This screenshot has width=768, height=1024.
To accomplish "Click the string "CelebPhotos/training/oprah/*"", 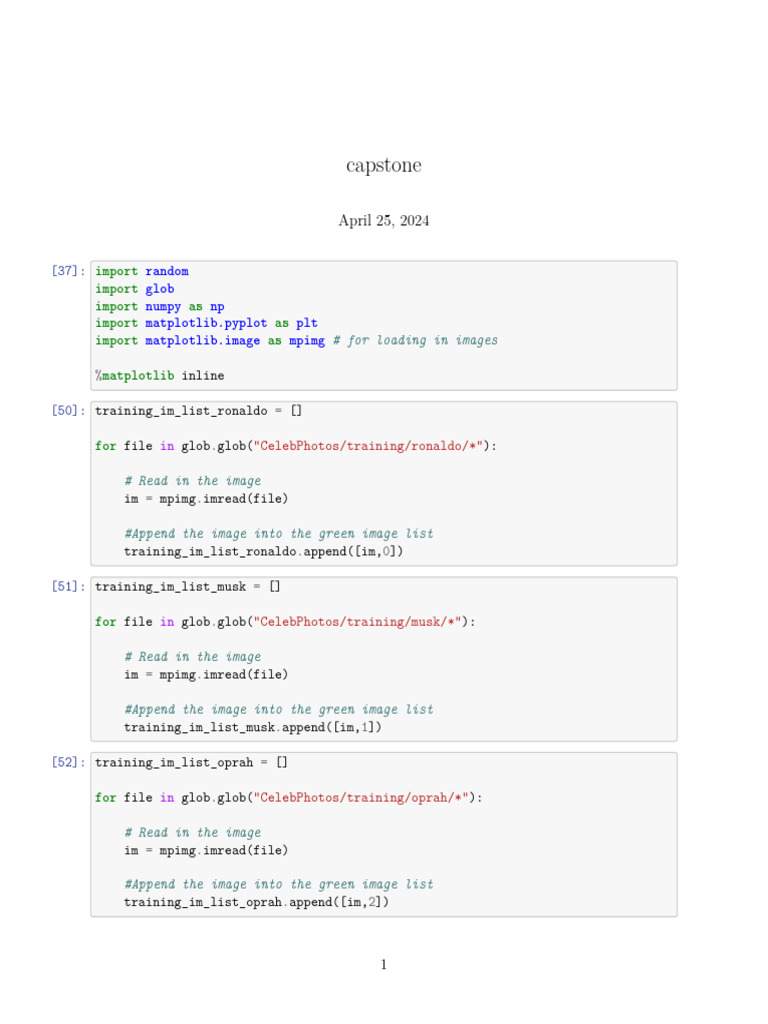I will pos(361,797).
